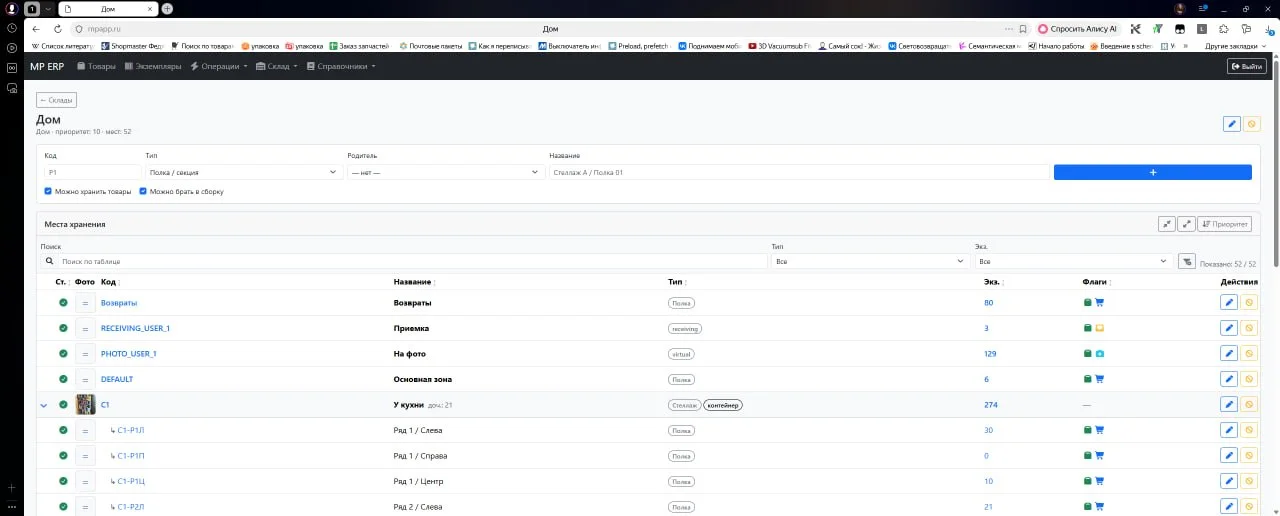Open the Родитель '— нет —' dropdown
The width and height of the screenshot is (1280, 516).
pos(444,172)
